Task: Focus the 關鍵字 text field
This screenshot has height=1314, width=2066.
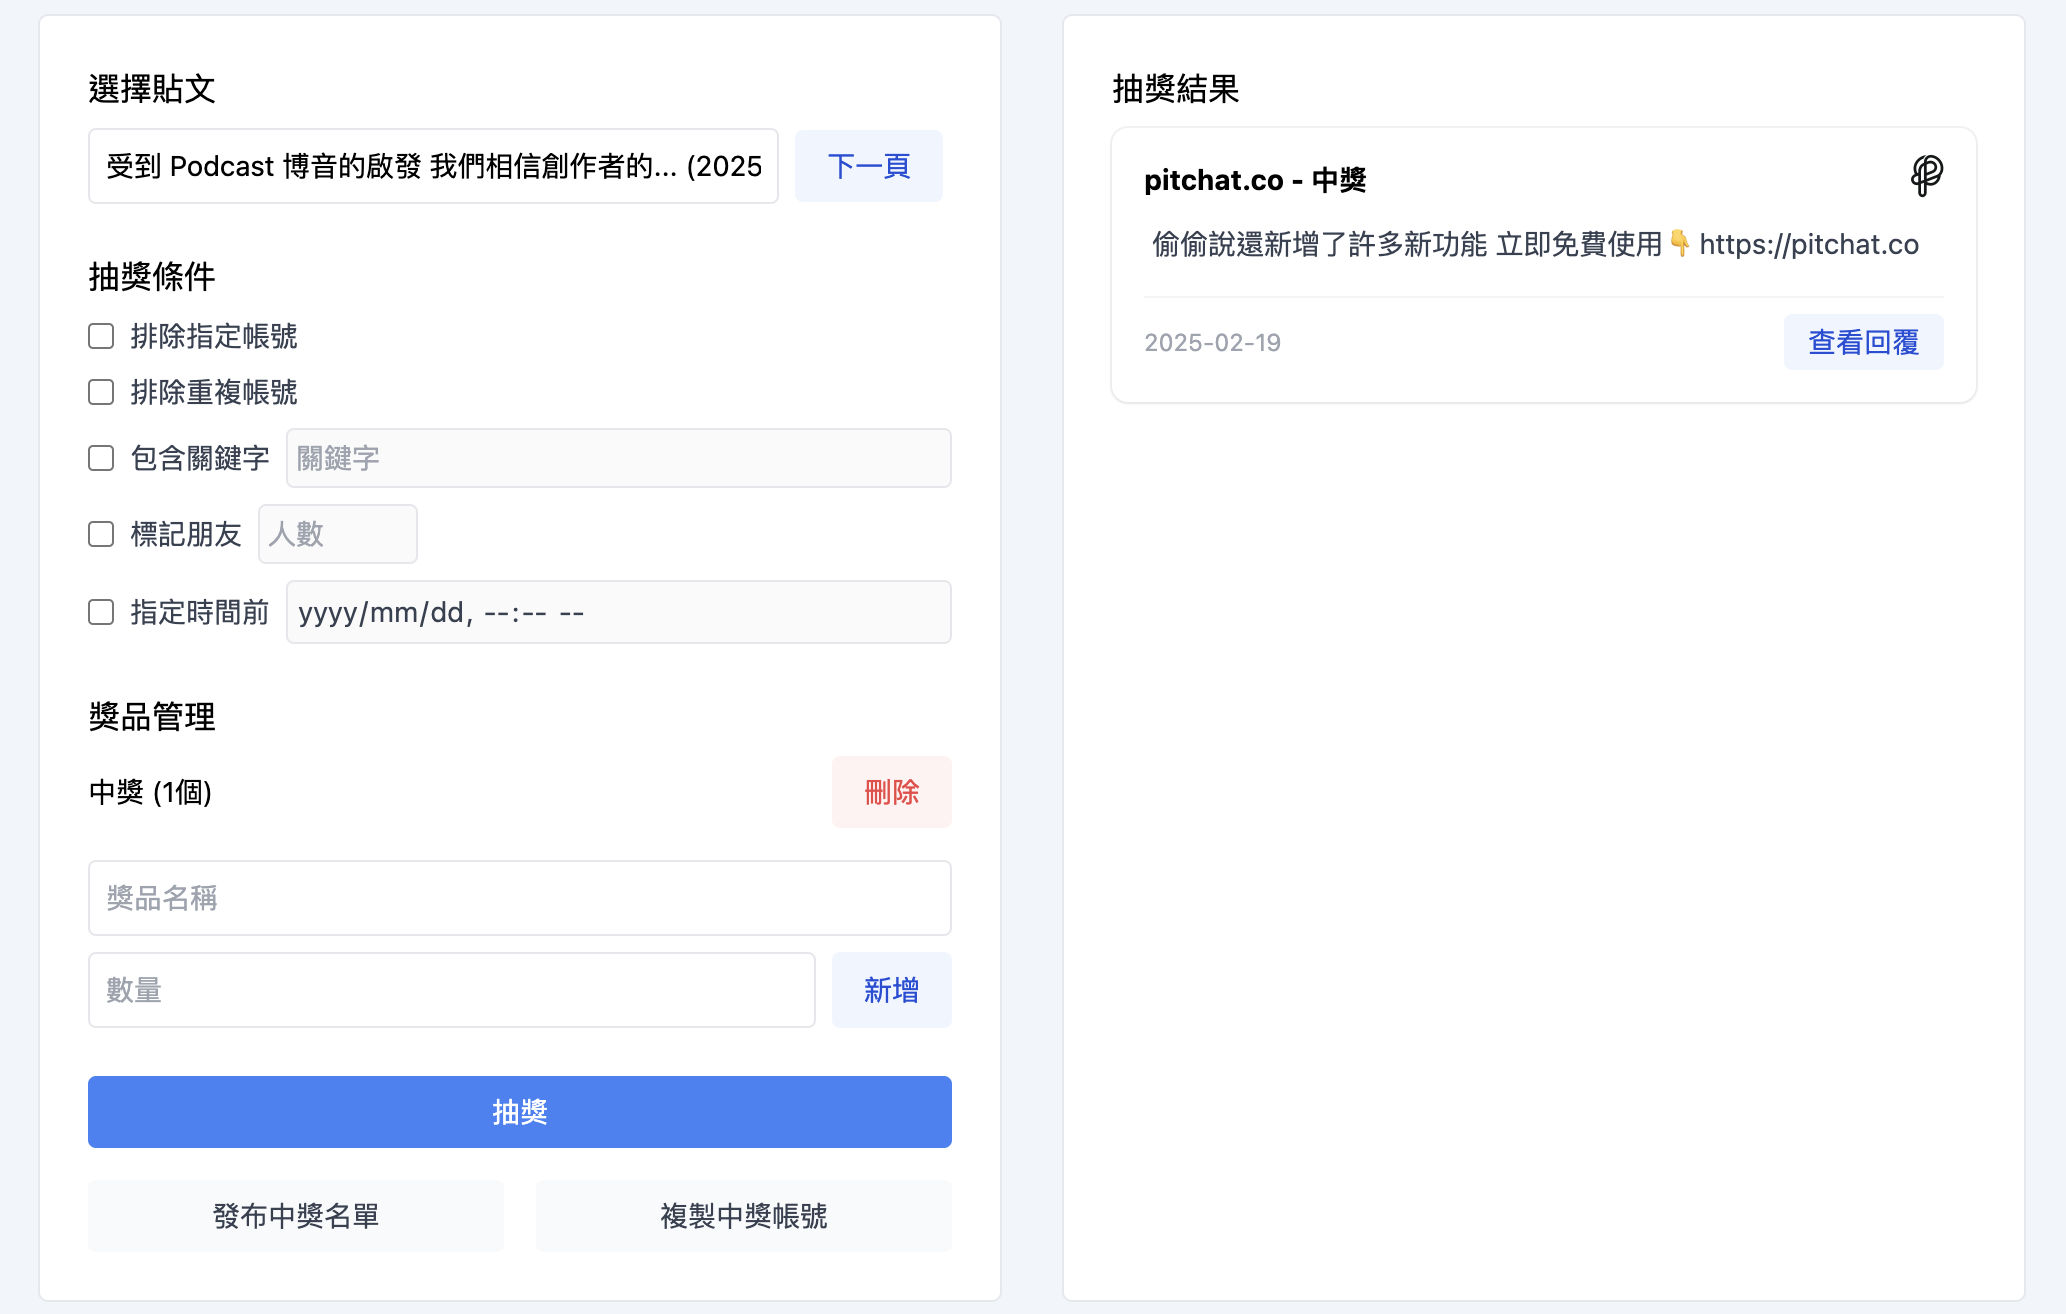Action: click(x=618, y=458)
